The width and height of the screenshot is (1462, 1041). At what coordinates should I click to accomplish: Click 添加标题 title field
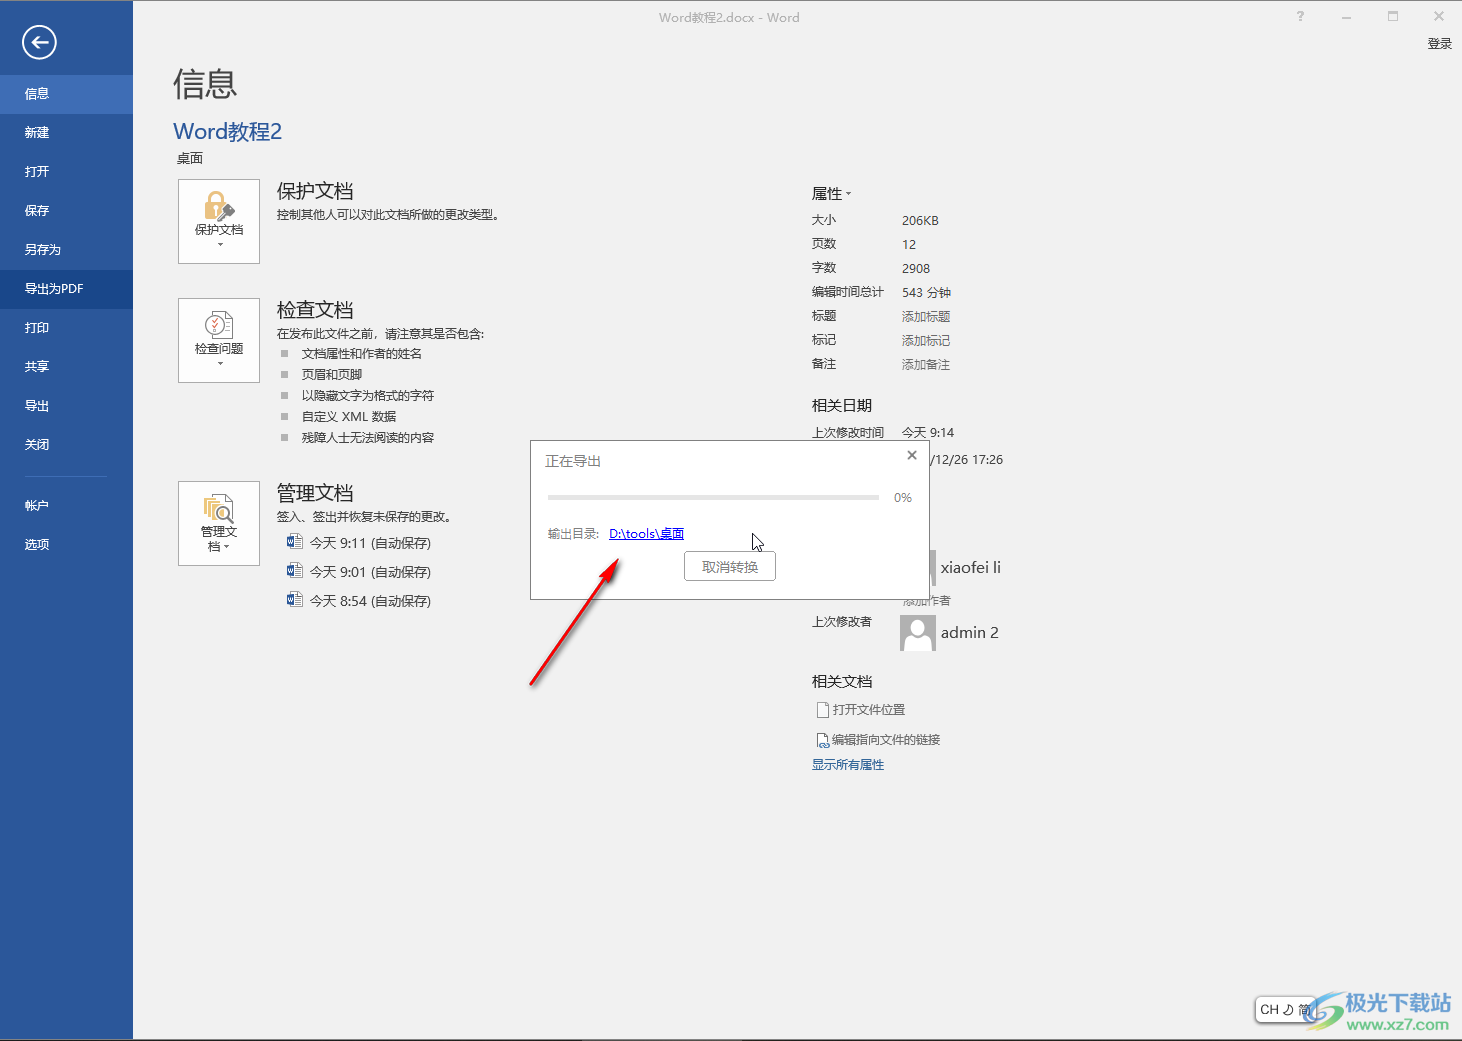click(x=926, y=317)
